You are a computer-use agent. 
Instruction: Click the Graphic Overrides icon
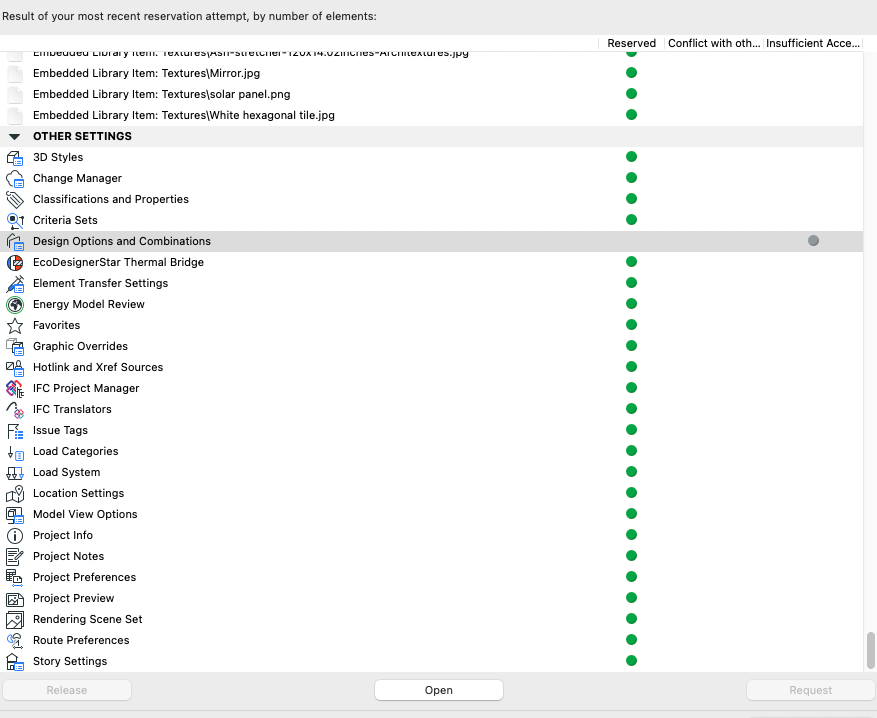(x=15, y=347)
